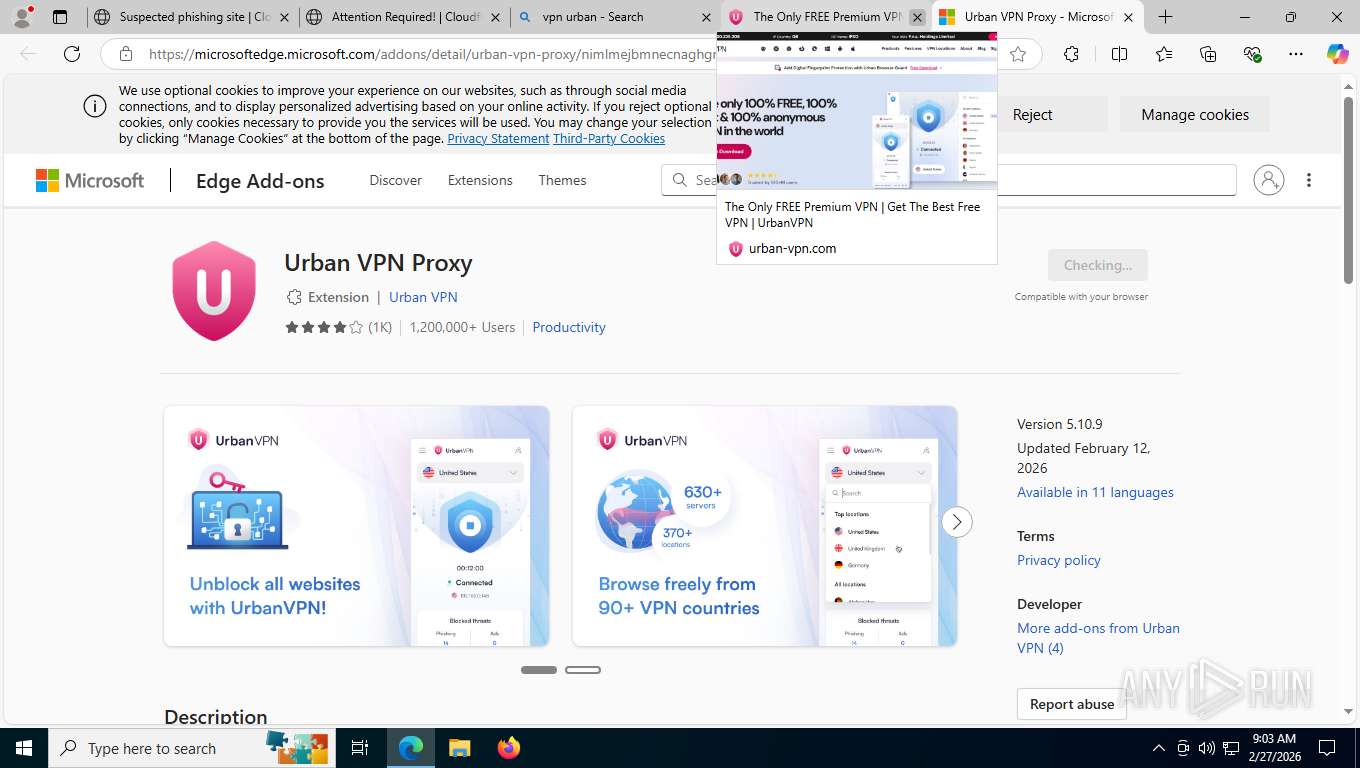Launch Firefox from the taskbar
The width and height of the screenshot is (1360, 768).
pos(509,748)
